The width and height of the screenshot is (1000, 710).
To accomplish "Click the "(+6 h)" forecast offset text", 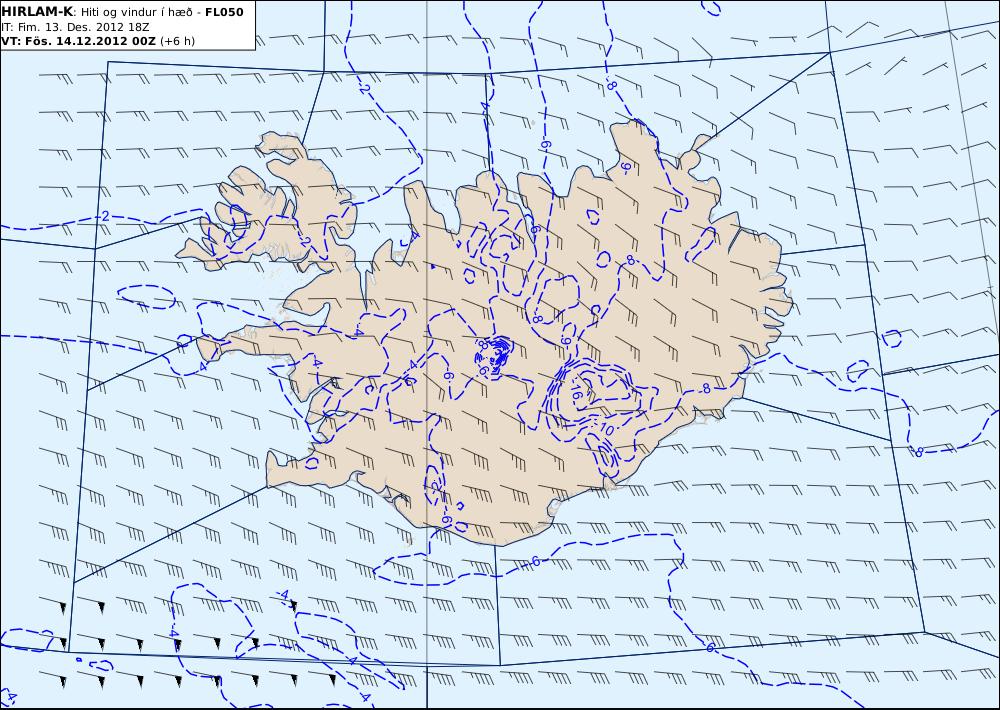I will 177,41.
